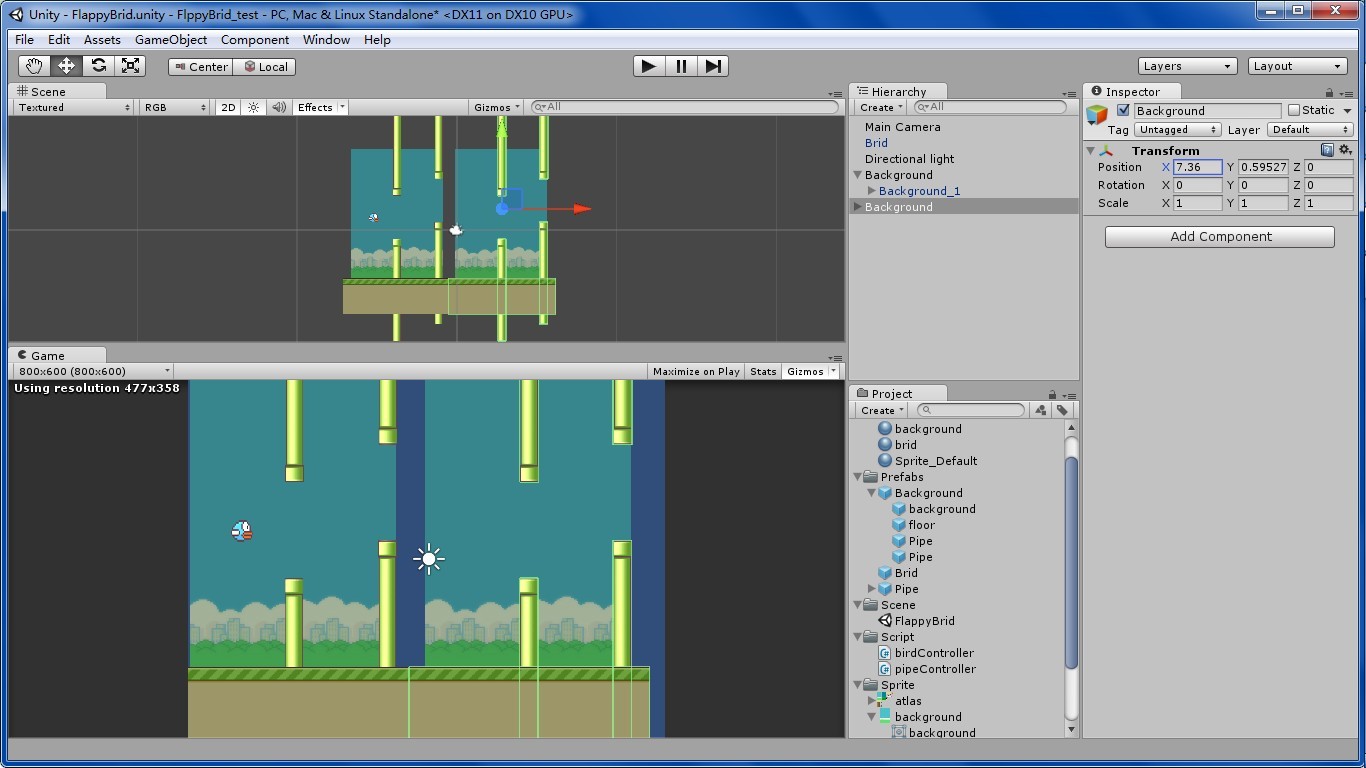
Task: Click the Position X input field
Action: (x=1195, y=167)
